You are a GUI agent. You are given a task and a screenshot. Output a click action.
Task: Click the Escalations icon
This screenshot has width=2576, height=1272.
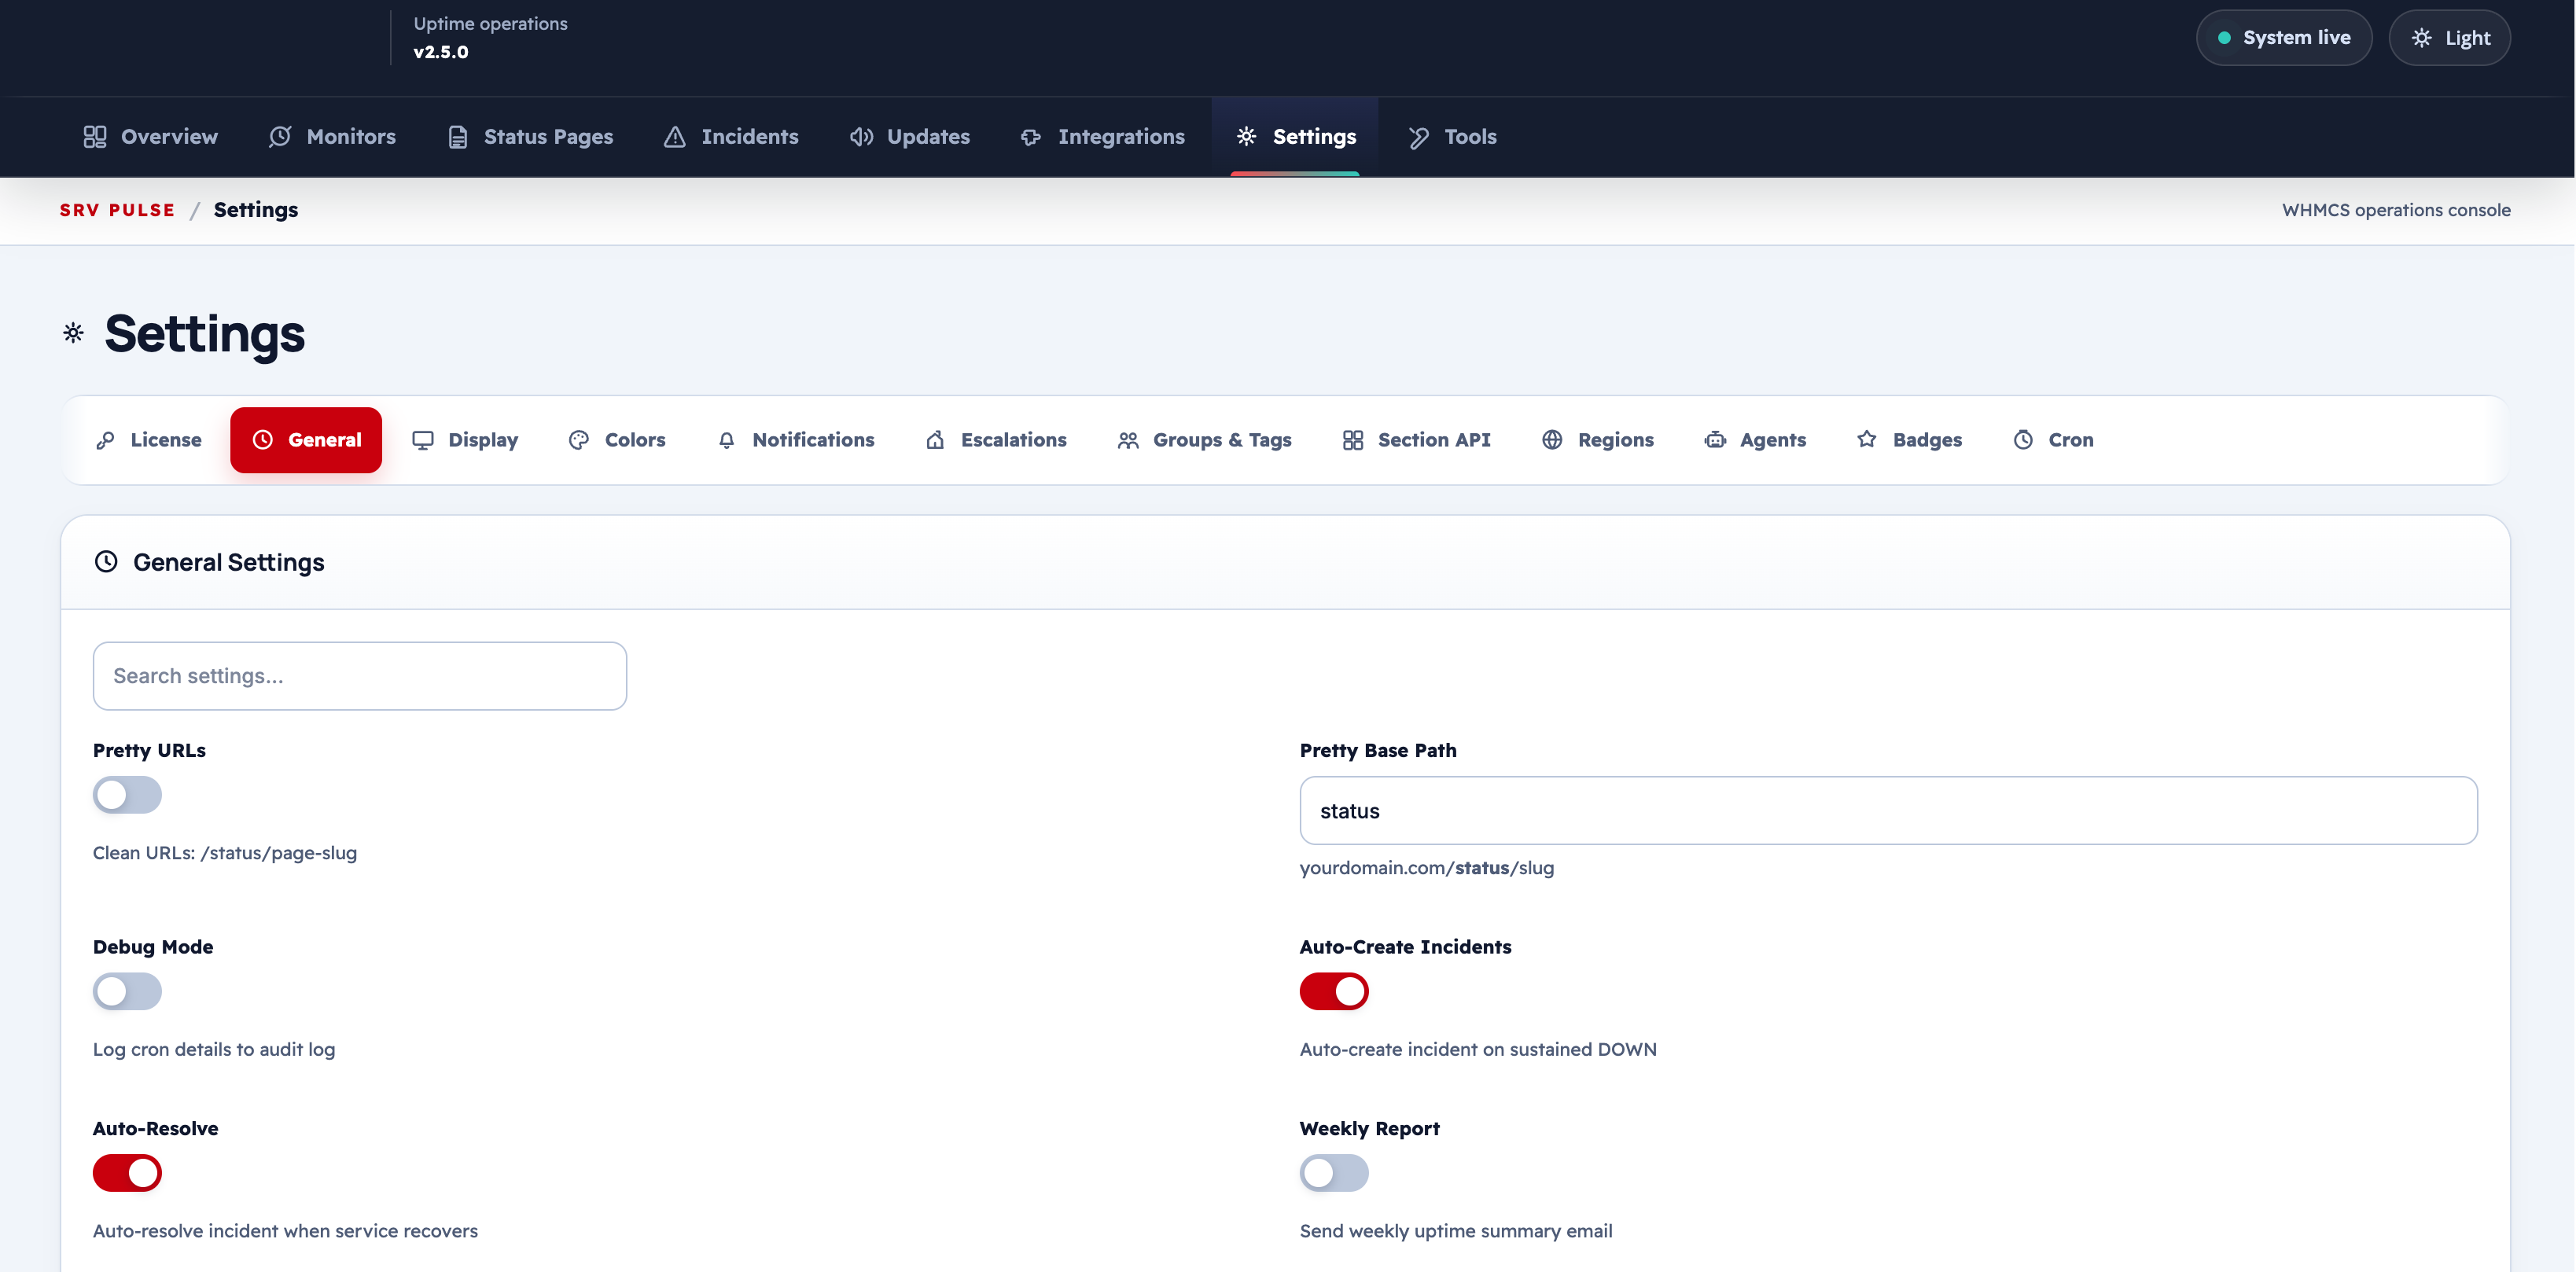click(935, 440)
